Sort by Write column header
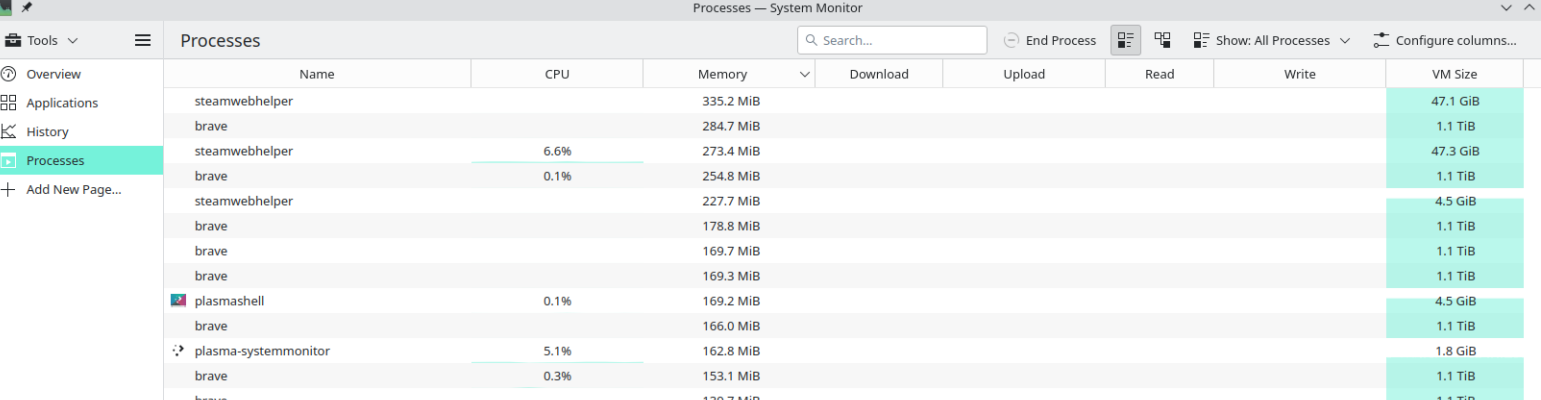The height and width of the screenshot is (400, 1541). [x=1300, y=74]
